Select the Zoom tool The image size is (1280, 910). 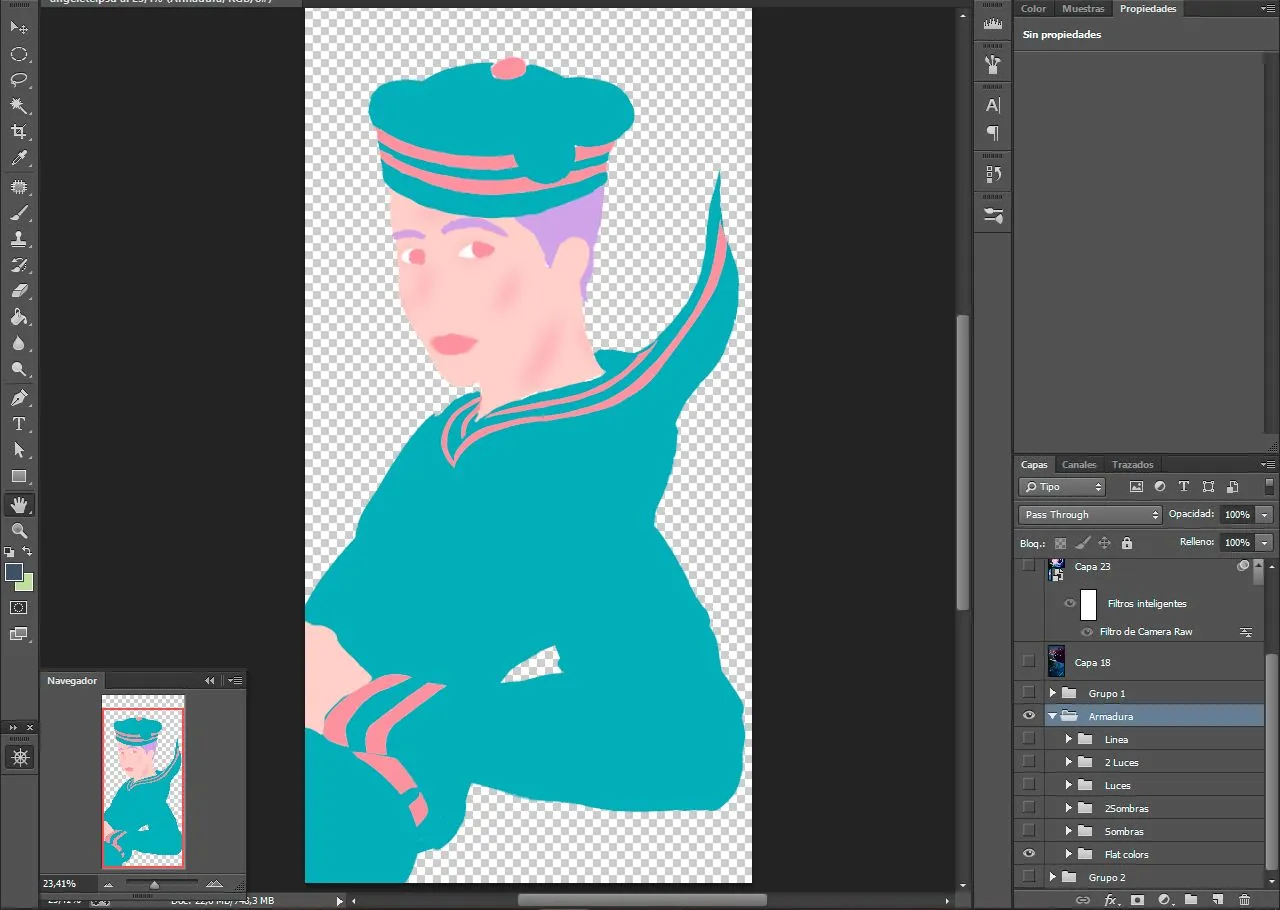pyautogui.click(x=19, y=531)
